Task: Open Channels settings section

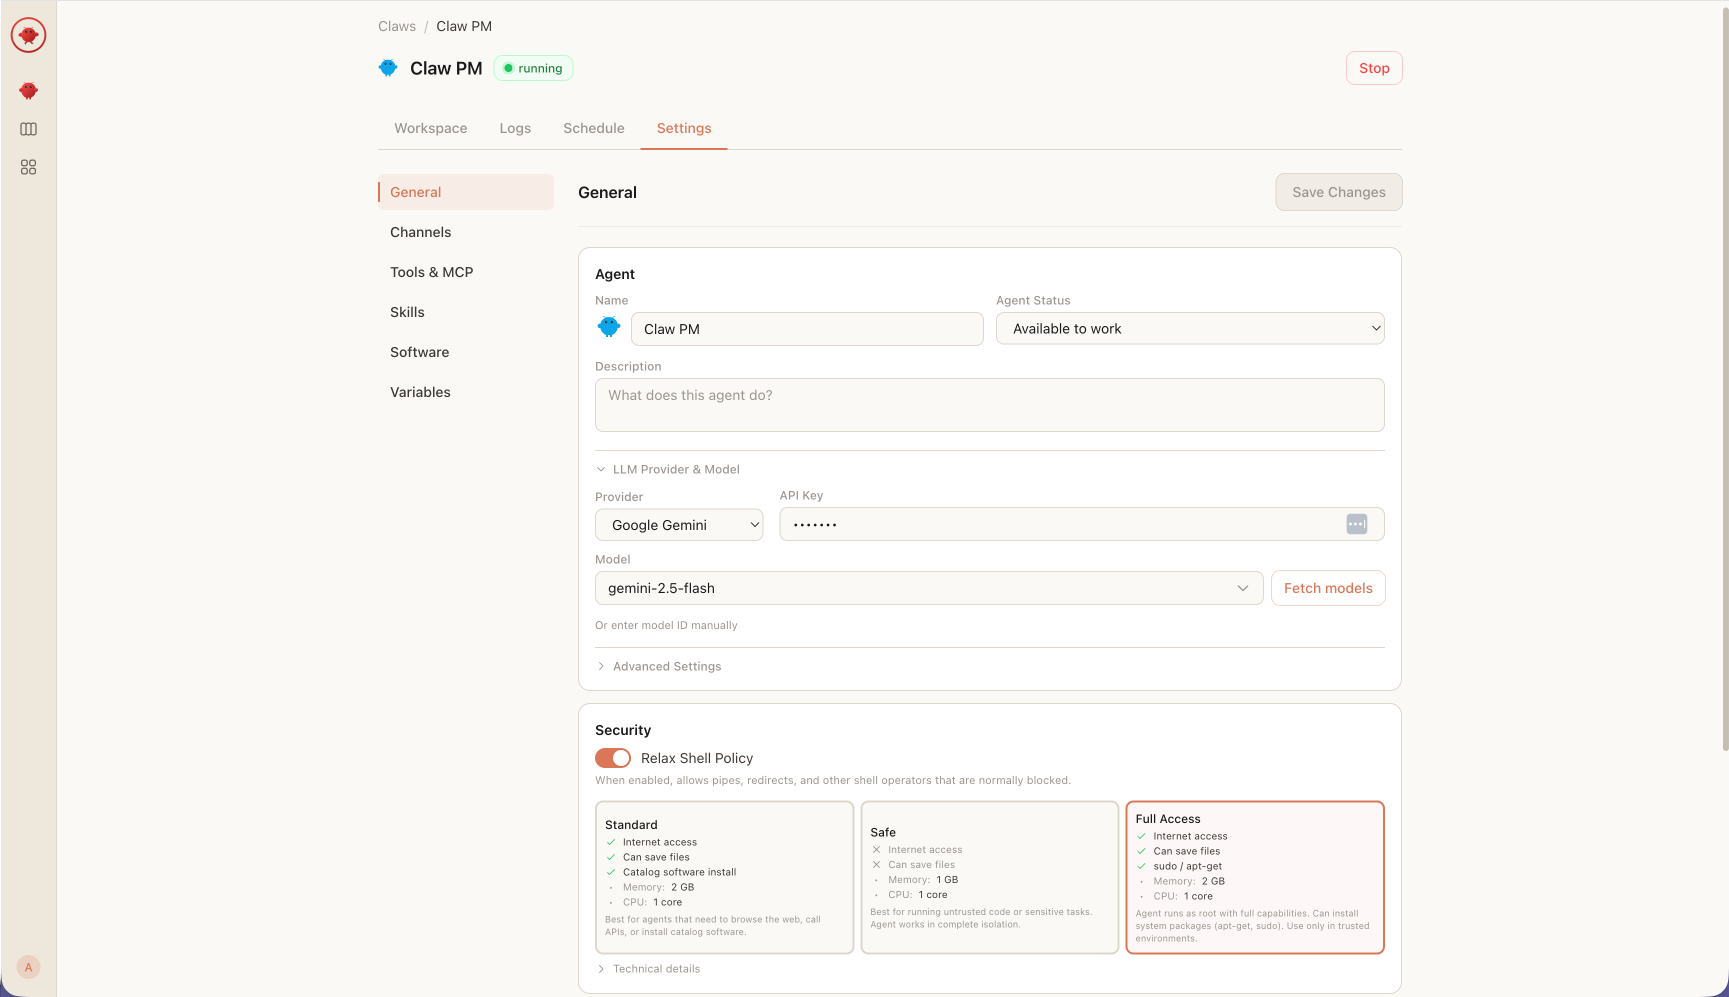Action: (x=466, y=232)
